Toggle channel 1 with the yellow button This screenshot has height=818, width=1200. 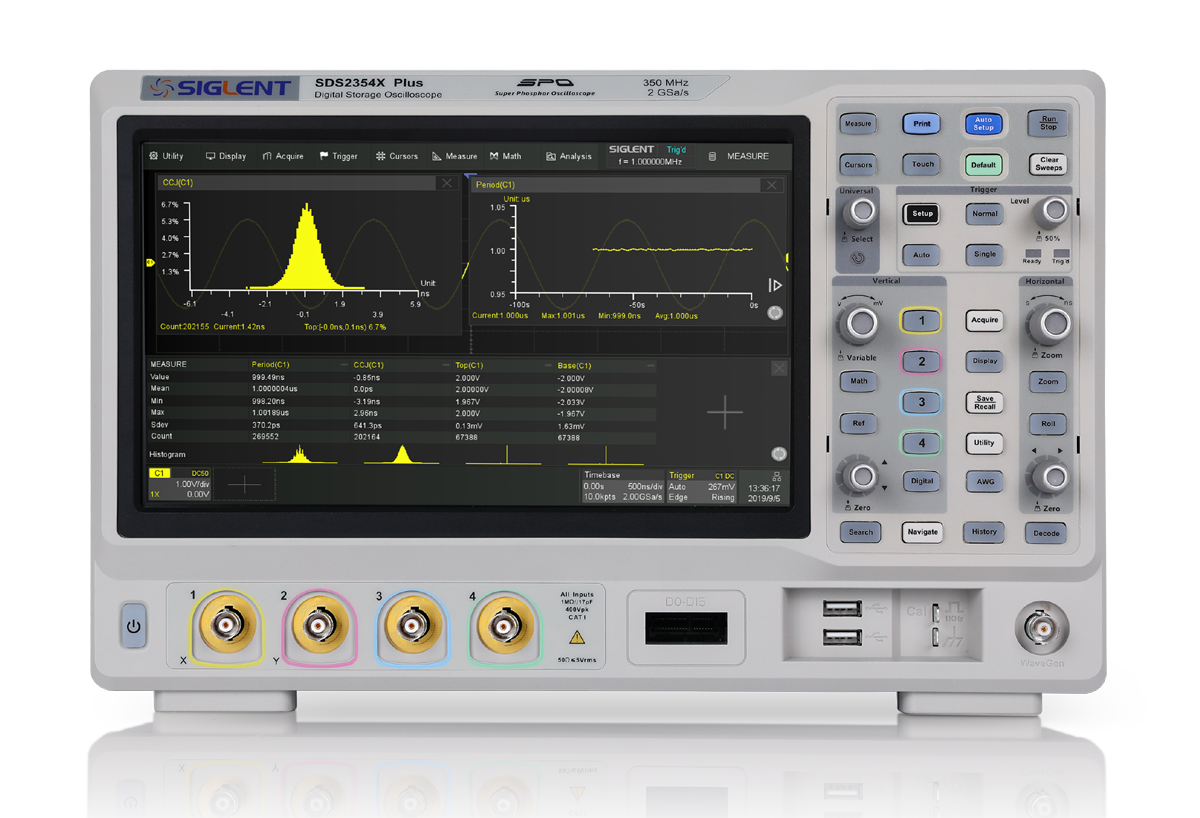click(x=922, y=320)
